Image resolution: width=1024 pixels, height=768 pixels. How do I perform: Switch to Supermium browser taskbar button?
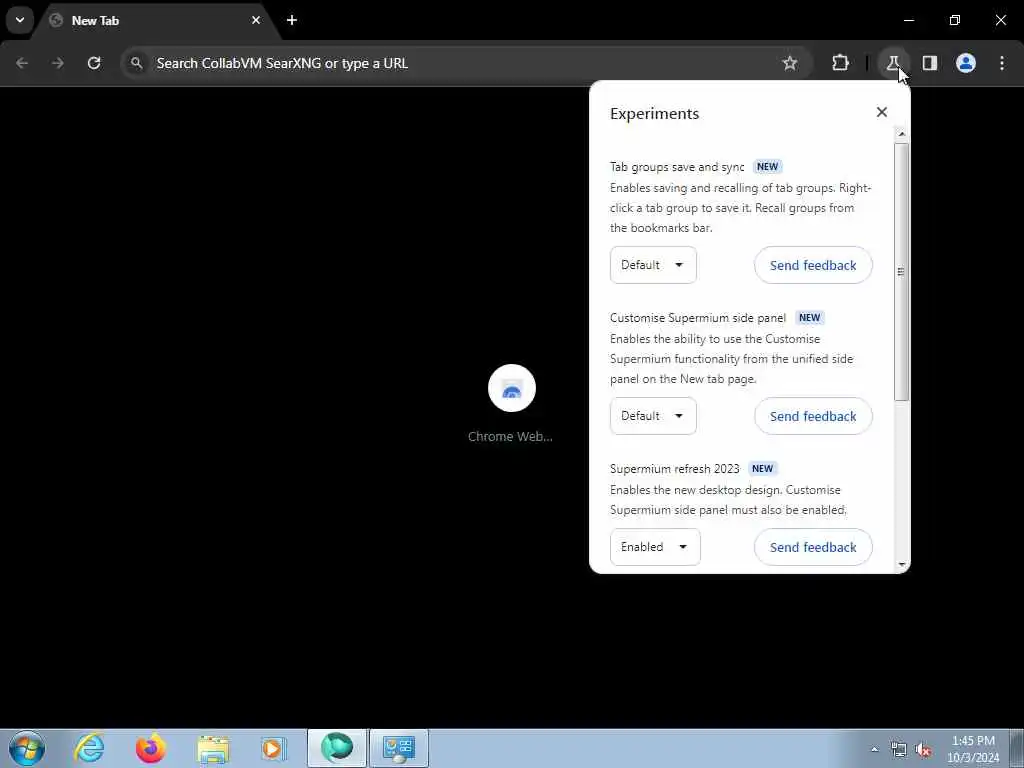[x=337, y=748]
